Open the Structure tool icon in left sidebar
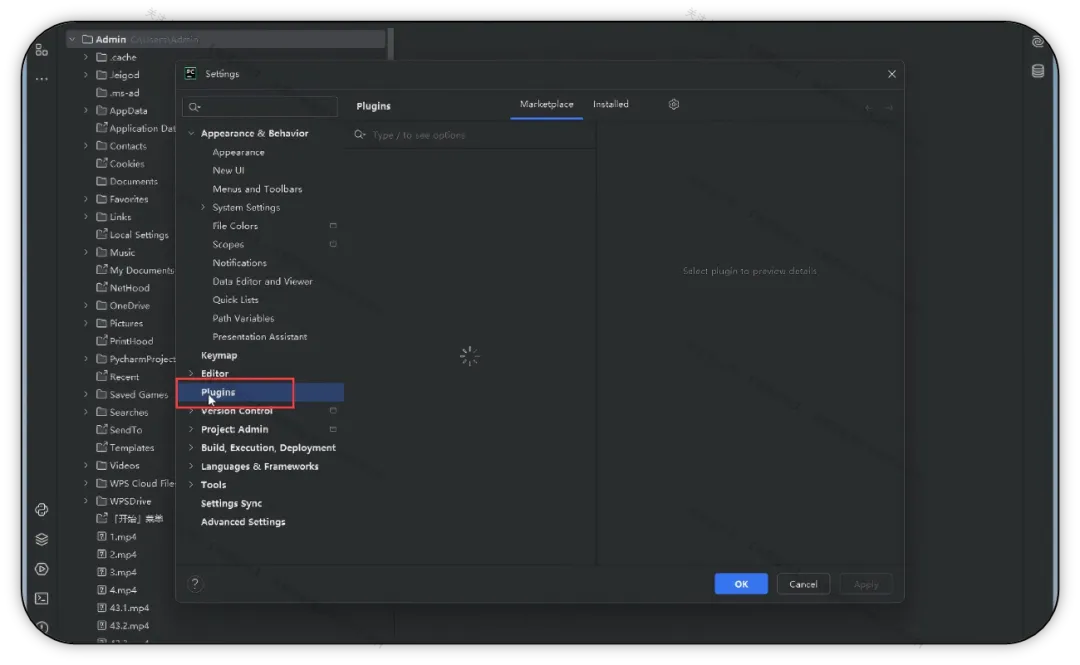The image size is (1080, 665). 42,50
